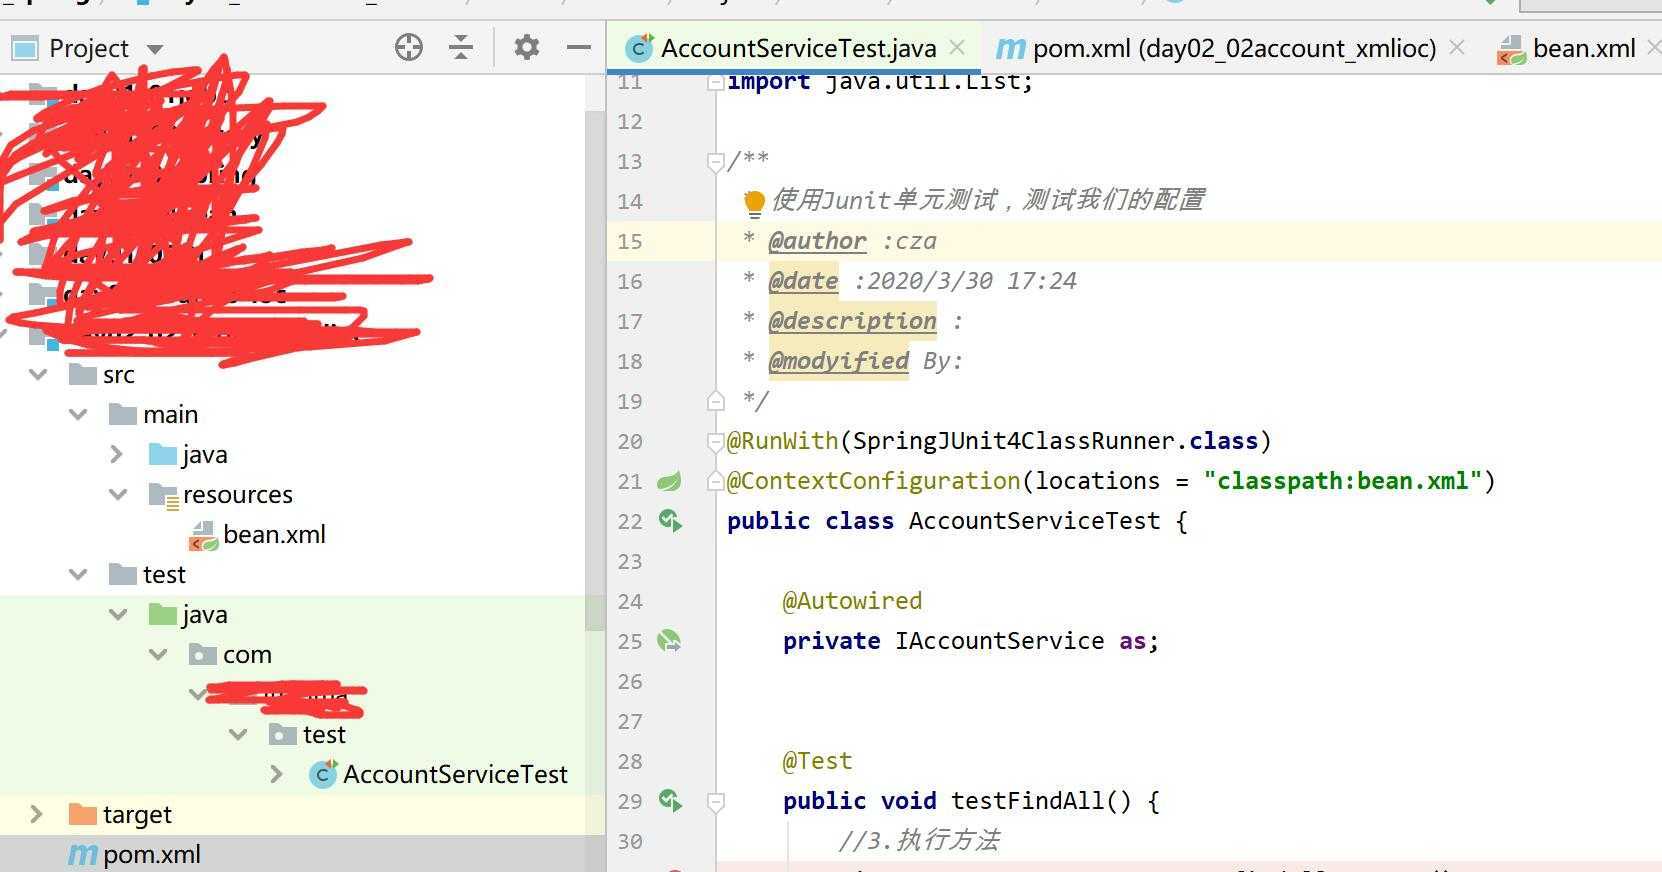Collapse the inner test package
The image size is (1662, 872).
238,734
